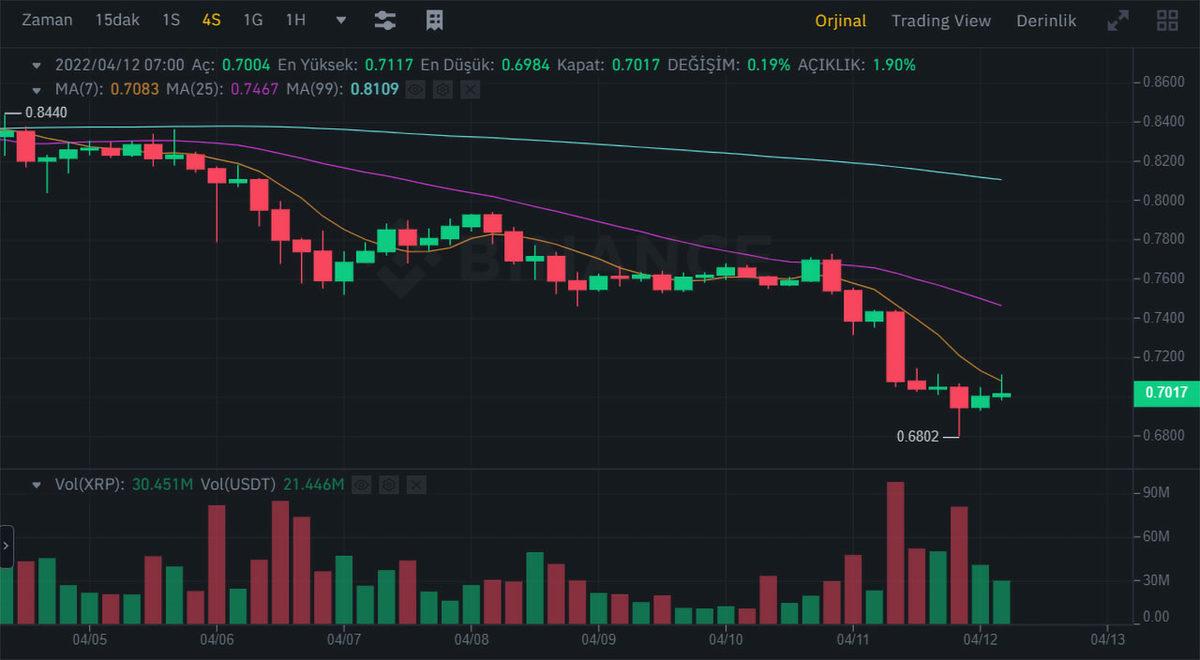Select the 4S time interval

pyautogui.click(x=211, y=21)
